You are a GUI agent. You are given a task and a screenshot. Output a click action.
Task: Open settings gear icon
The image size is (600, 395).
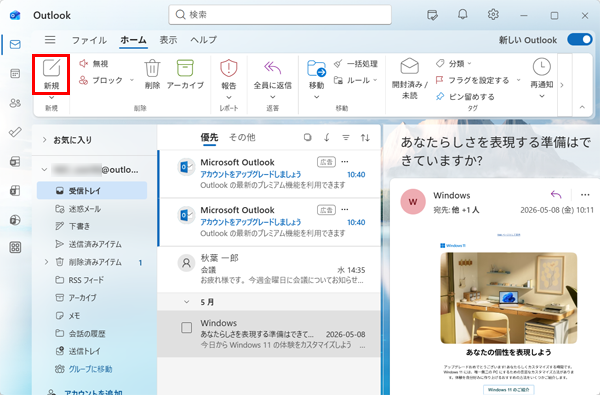493,15
